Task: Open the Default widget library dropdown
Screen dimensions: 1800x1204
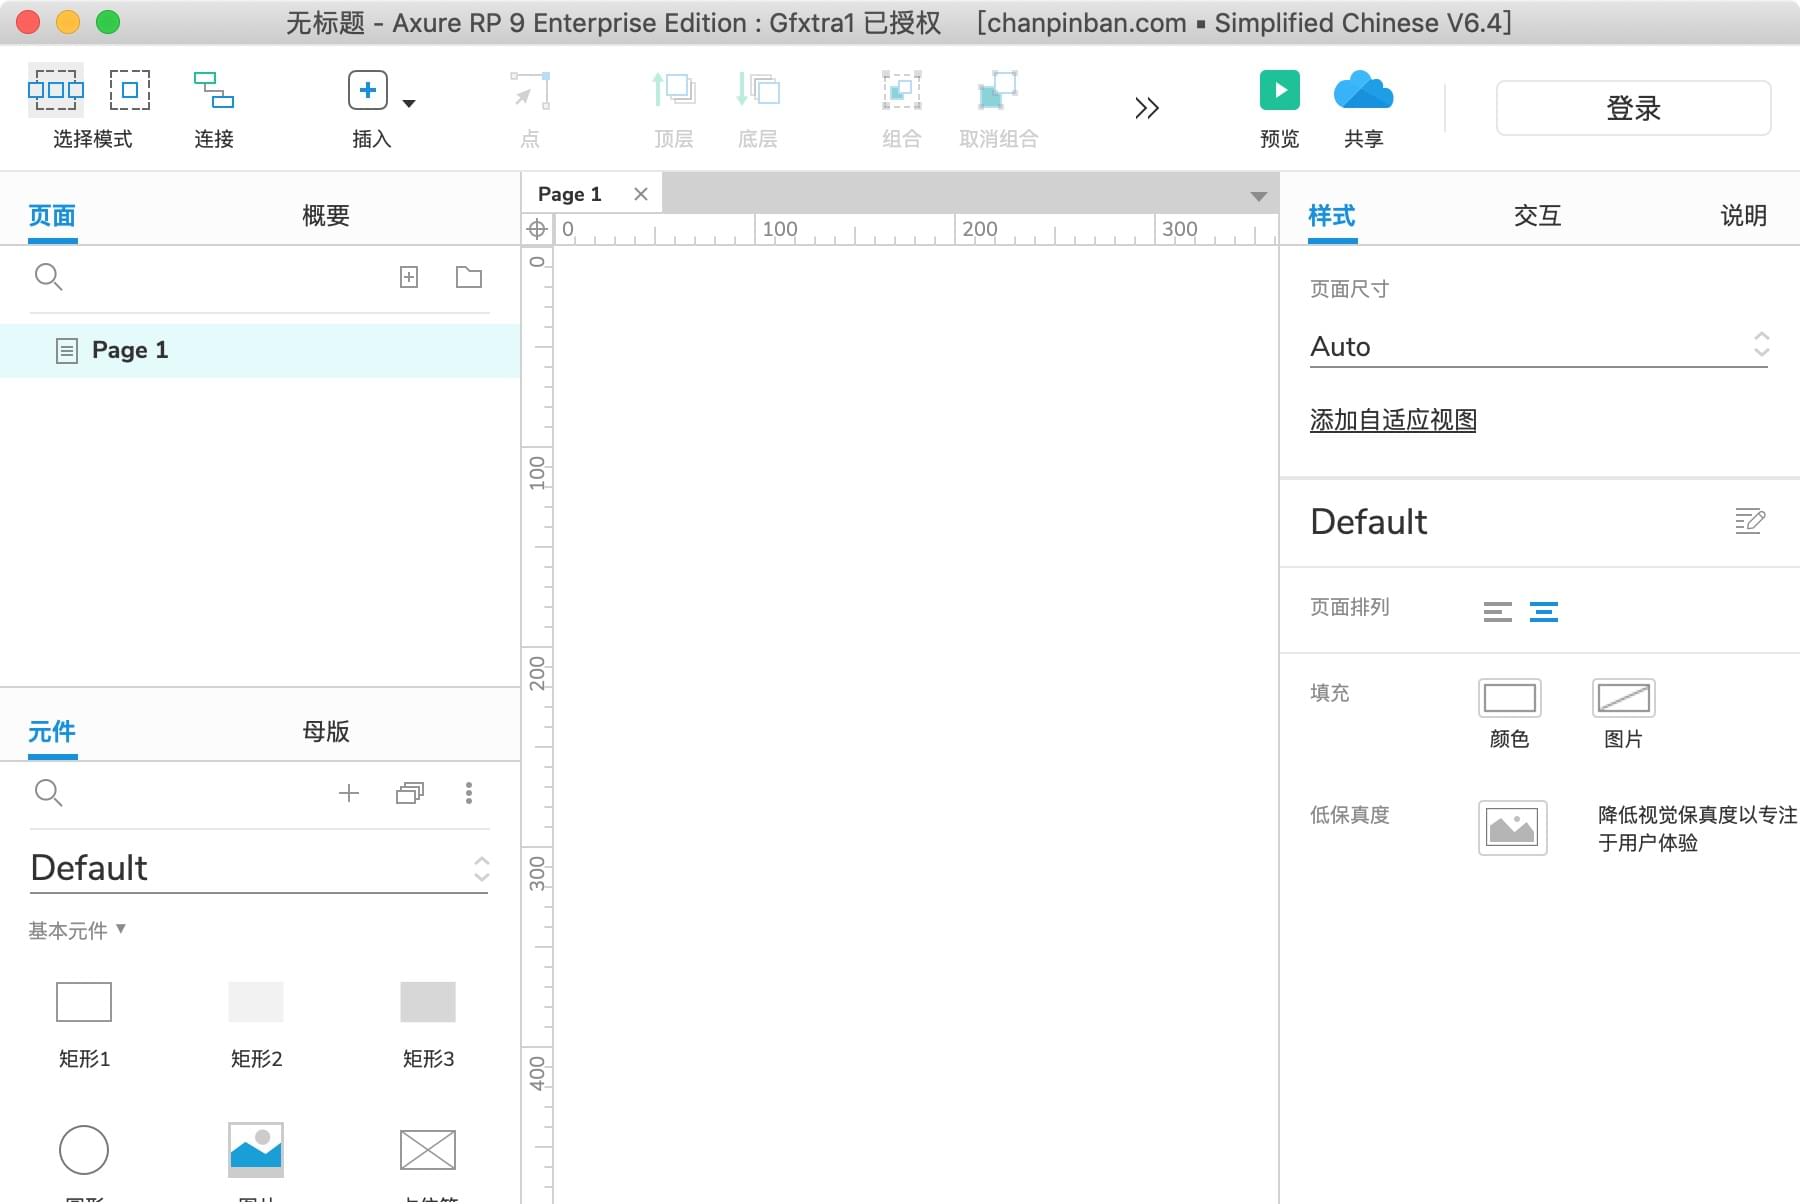Action: (x=259, y=868)
